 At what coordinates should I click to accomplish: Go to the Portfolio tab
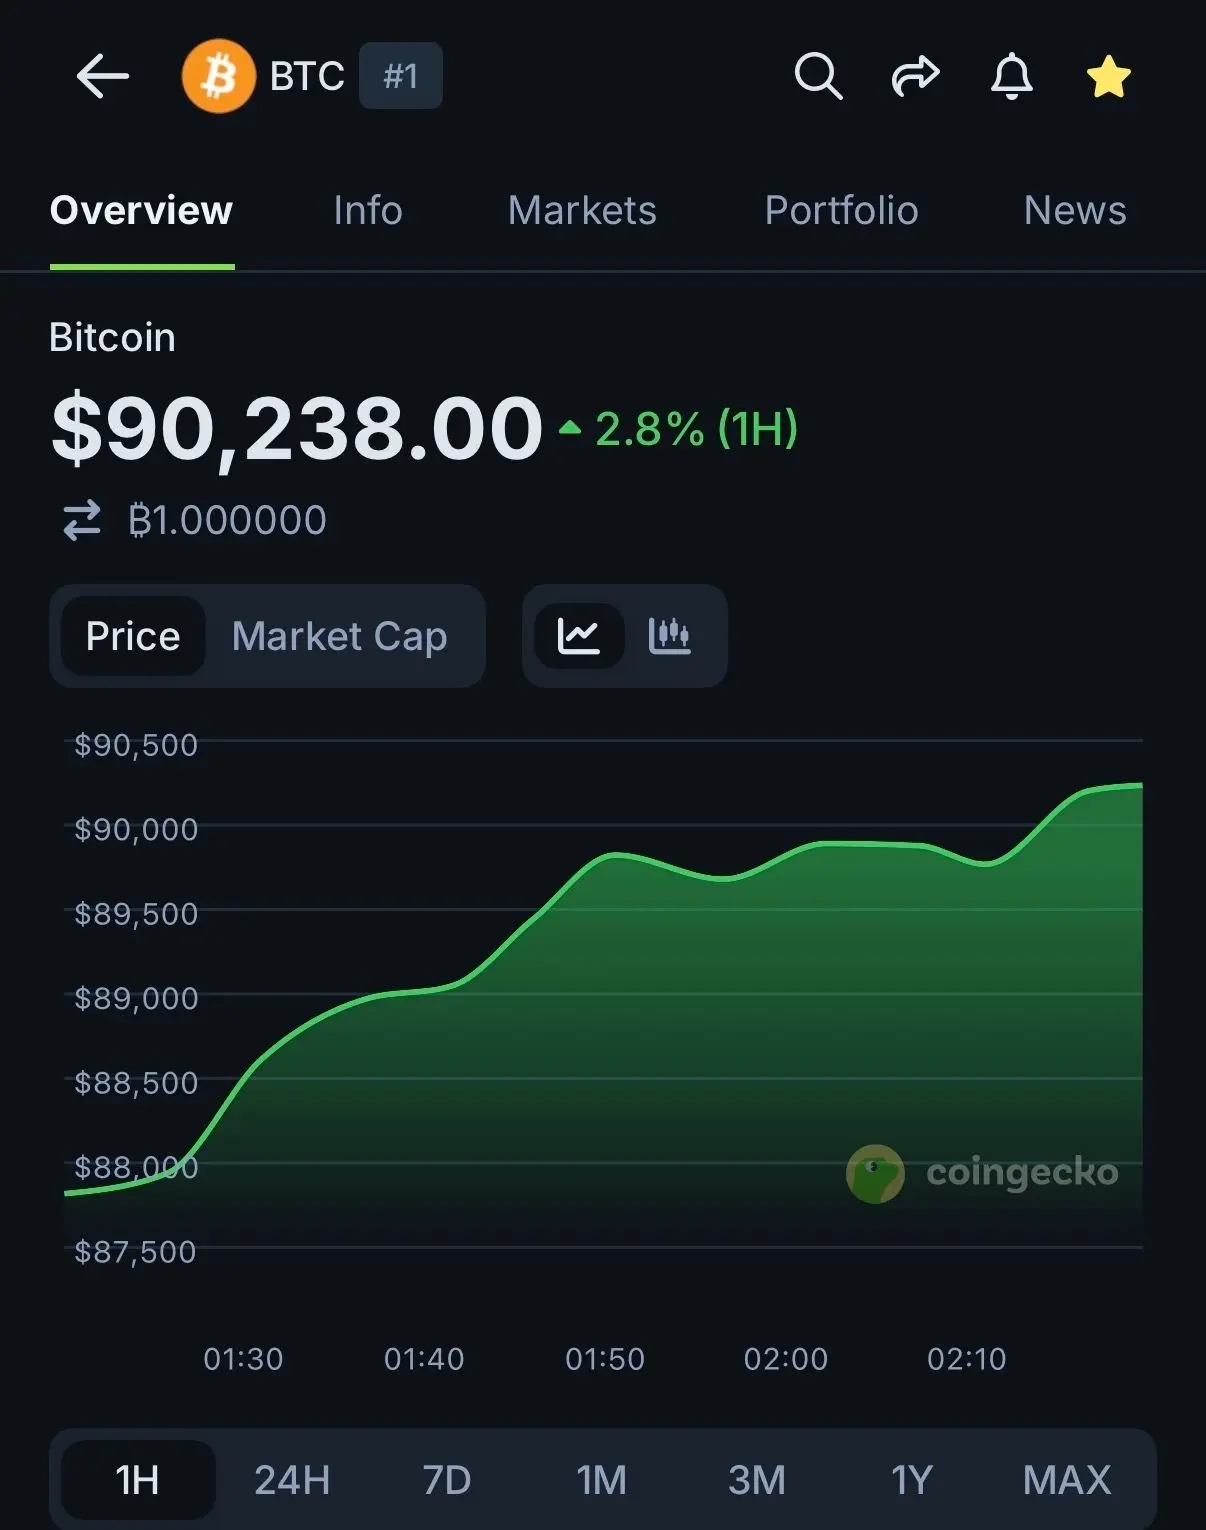tap(841, 211)
